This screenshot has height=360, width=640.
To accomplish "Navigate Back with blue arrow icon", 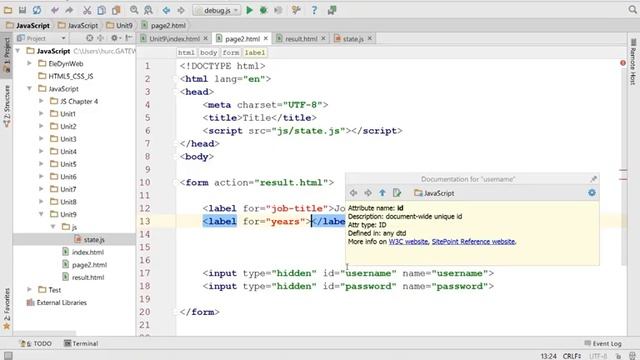I will pos(166,10).
